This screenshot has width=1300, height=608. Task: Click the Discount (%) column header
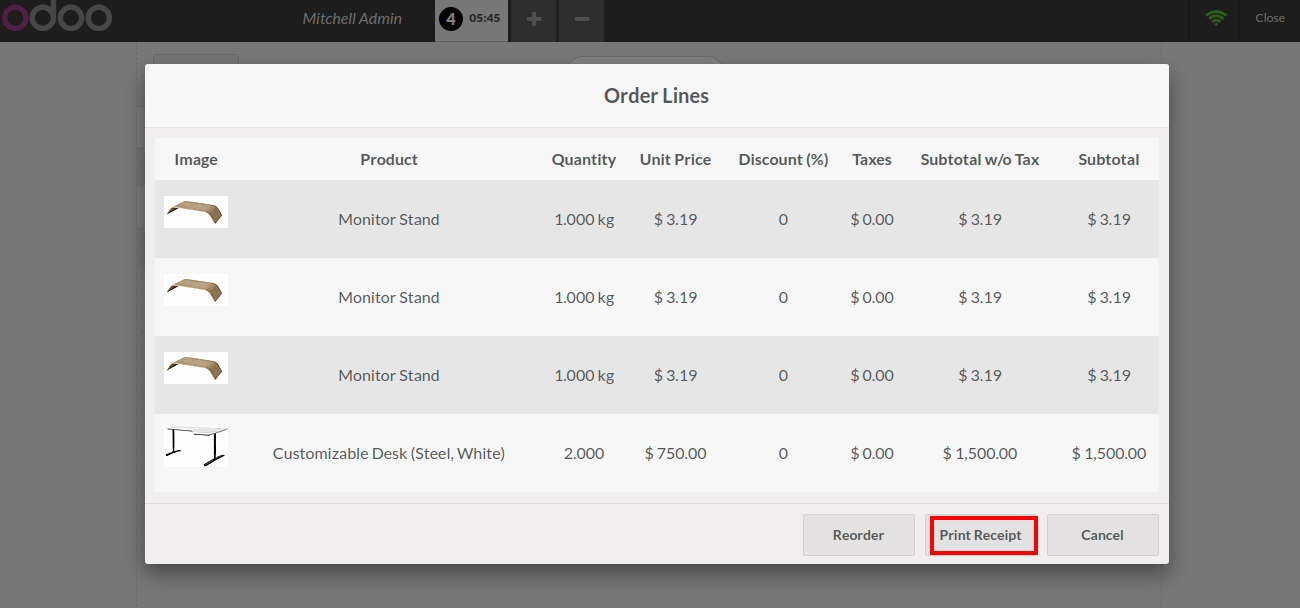(783, 160)
